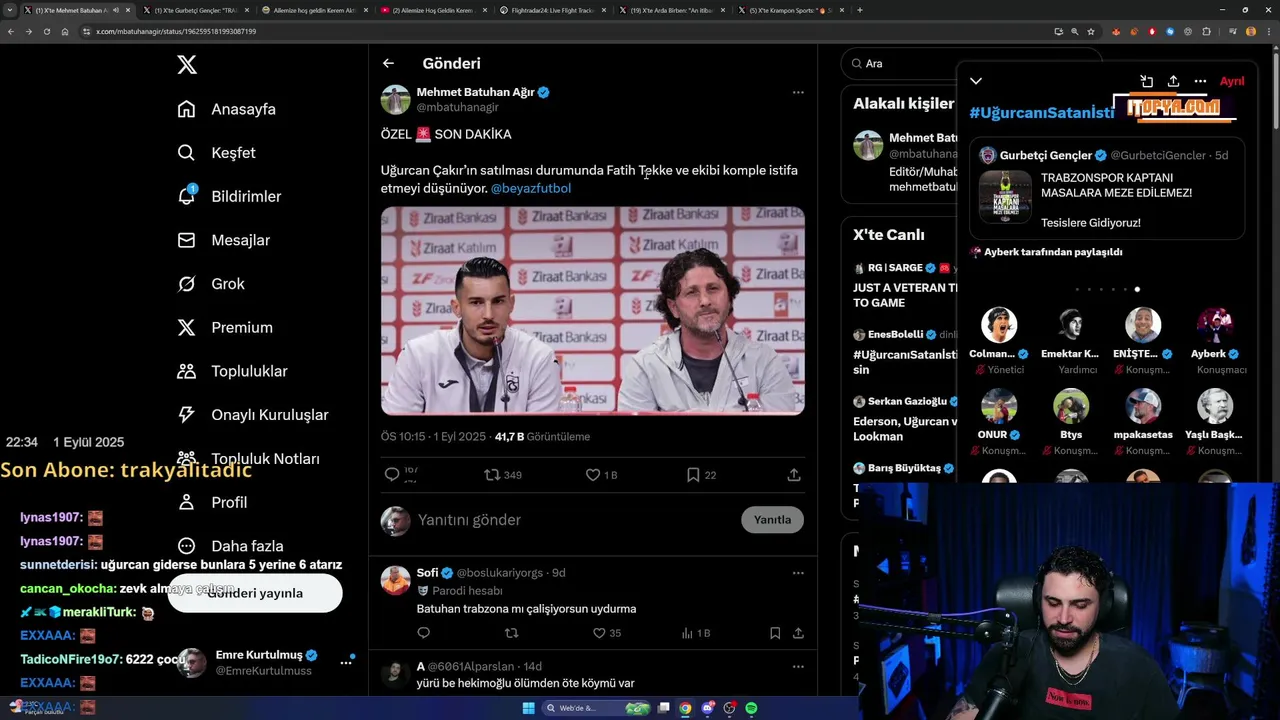Viewport: 1280px width, 720px height.
Task: View analytics of Sofi's comment
Action: [695, 633]
